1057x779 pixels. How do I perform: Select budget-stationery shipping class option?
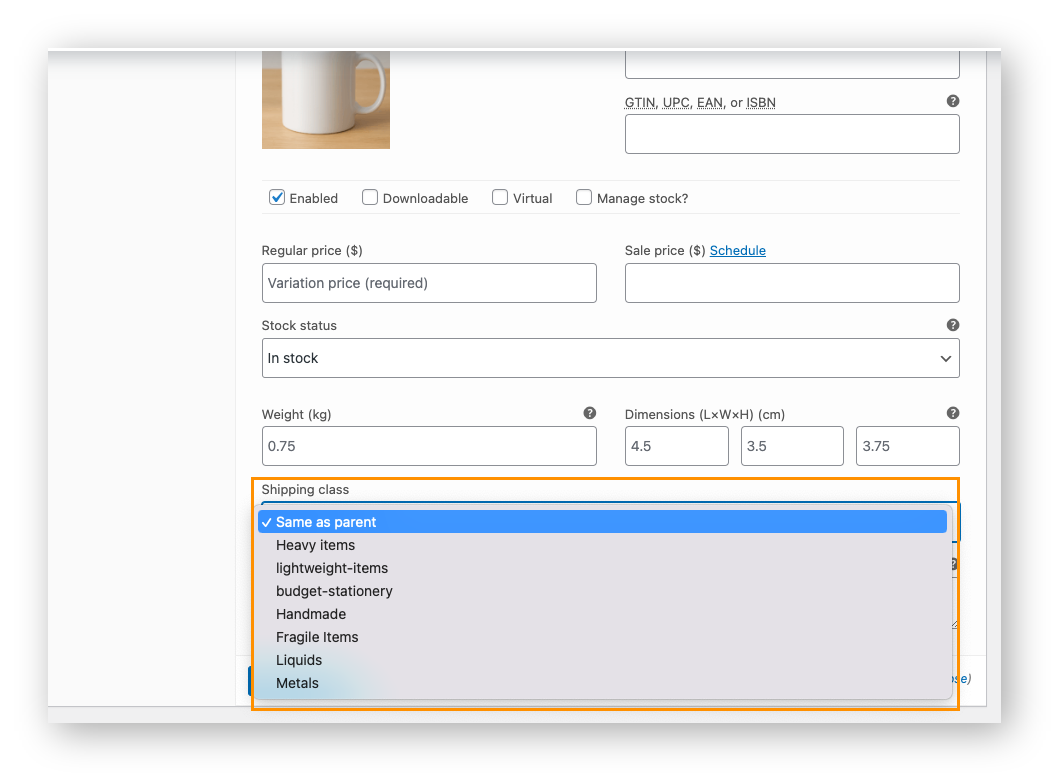click(602, 591)
